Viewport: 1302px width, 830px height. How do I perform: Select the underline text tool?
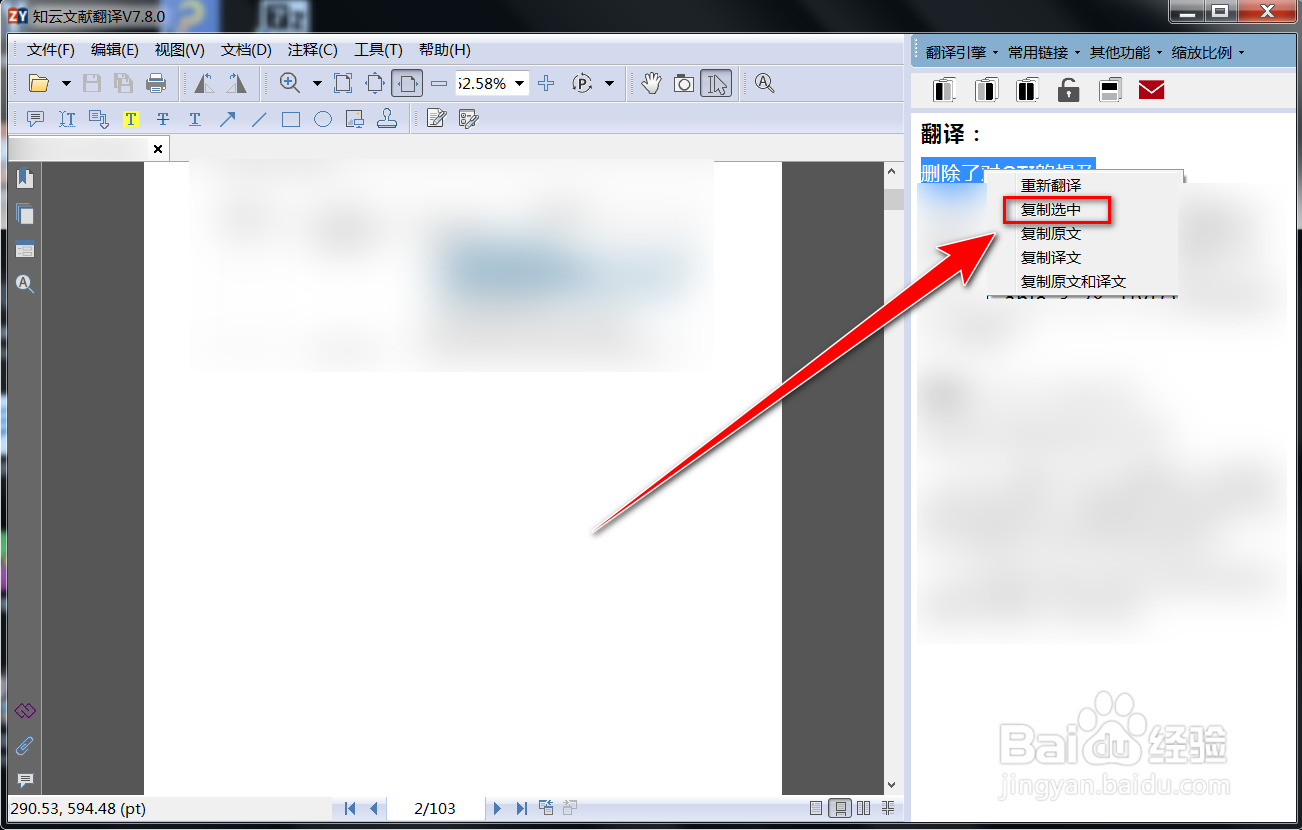tap(195, 119)
